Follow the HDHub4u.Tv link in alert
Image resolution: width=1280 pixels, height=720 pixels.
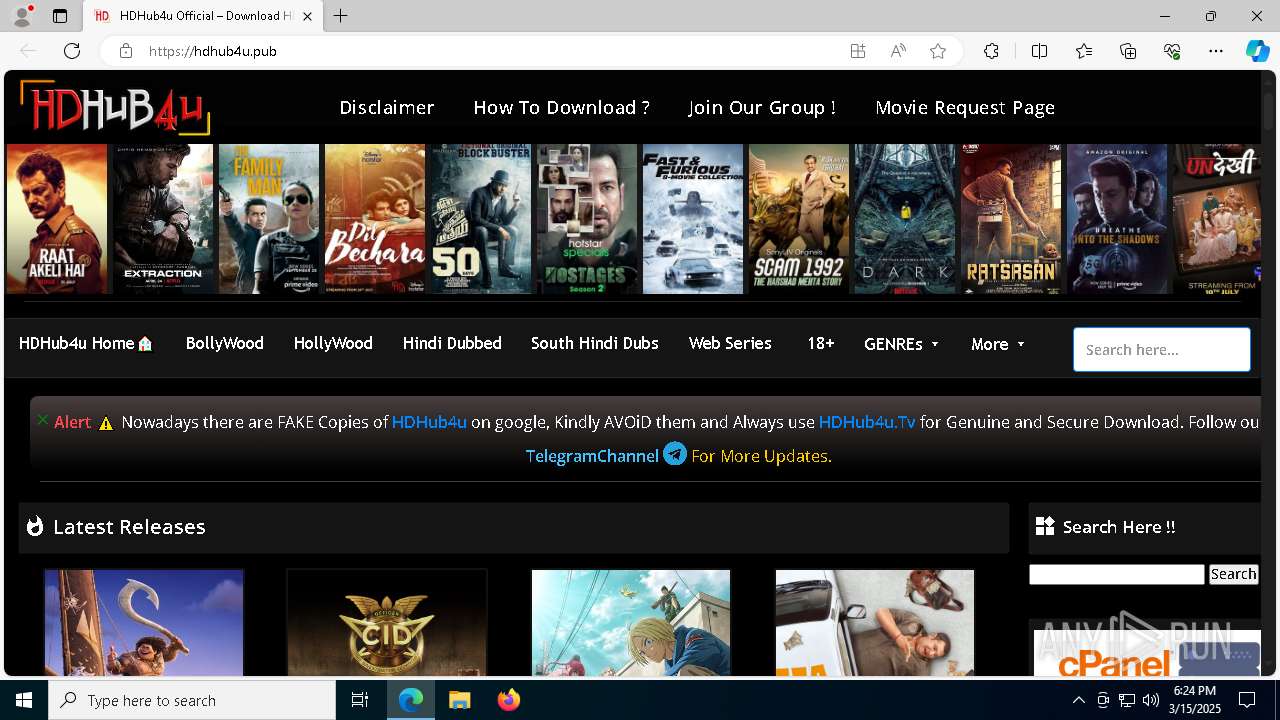point(867,422)
